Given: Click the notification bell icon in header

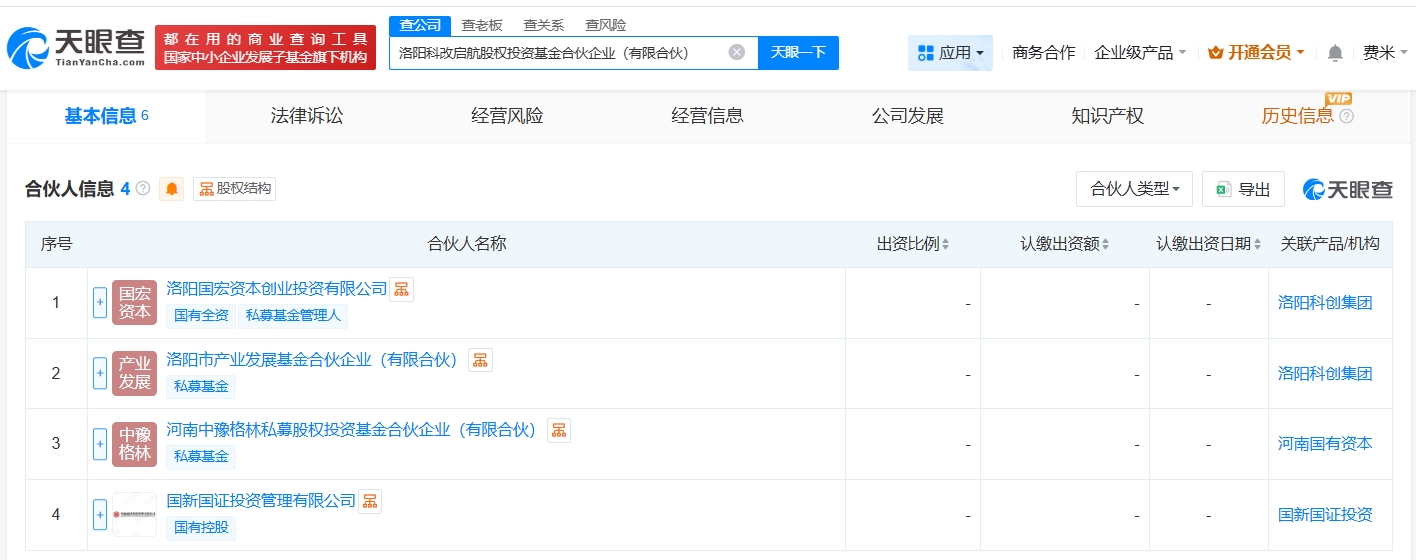Looking at the screenshot, I should coord(1335,53).
